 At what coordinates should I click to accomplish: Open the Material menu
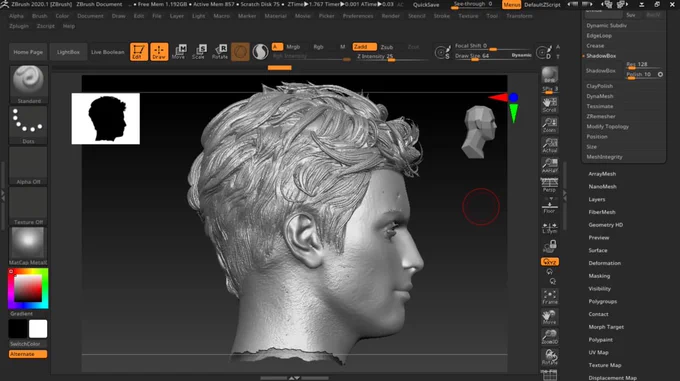[x=275, y=16]
